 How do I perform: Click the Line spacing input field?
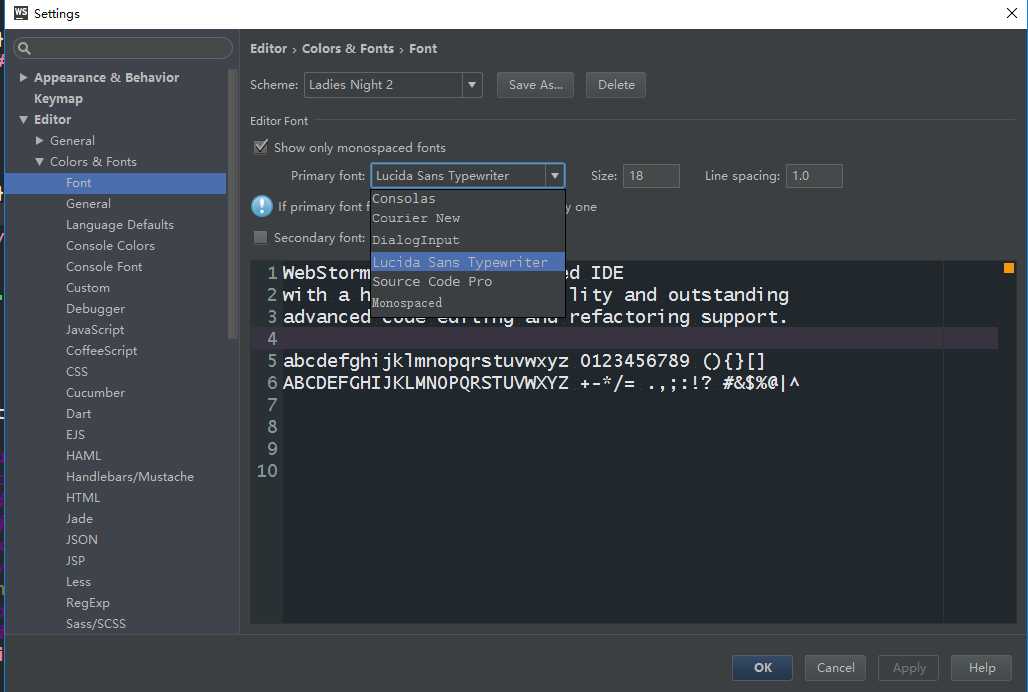814,176
